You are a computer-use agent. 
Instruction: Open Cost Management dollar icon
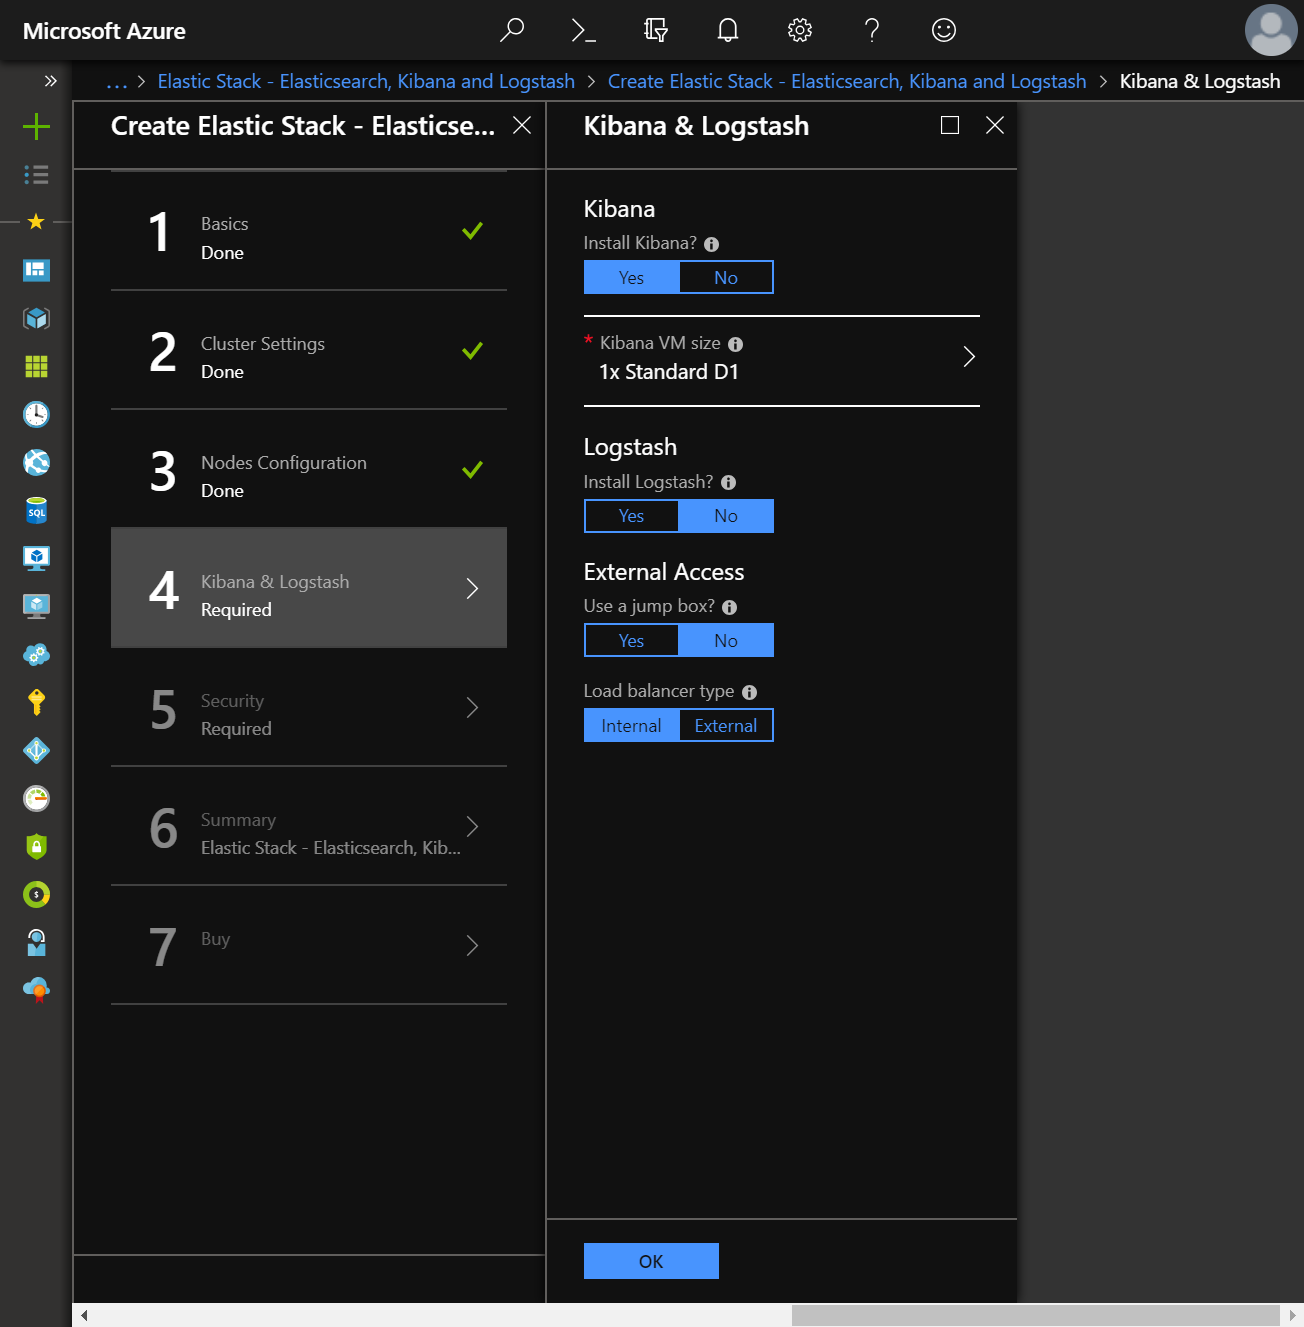coord(36,894)
